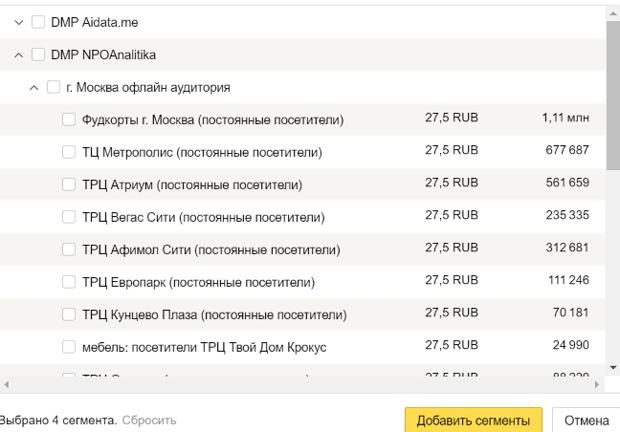The height and width of the screenshot is (432, 620).
Task: Click audience size 70 181 value
Action: 571,312
